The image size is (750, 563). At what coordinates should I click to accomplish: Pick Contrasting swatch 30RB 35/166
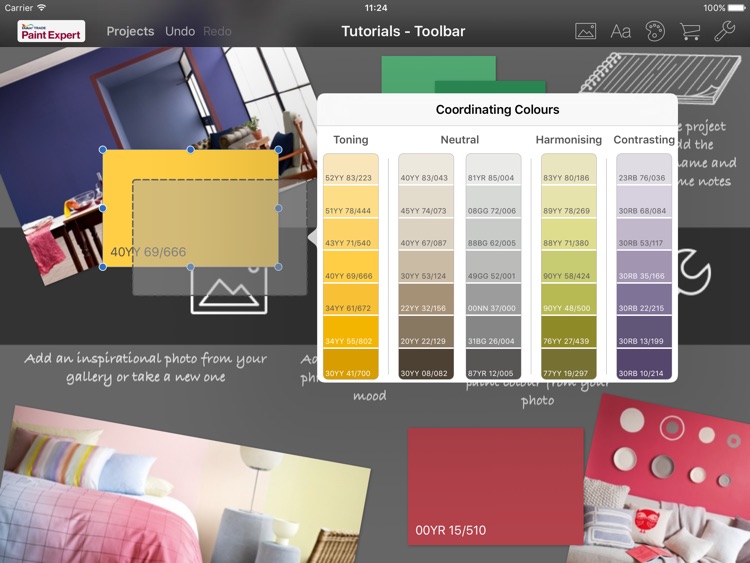[644, 267]
